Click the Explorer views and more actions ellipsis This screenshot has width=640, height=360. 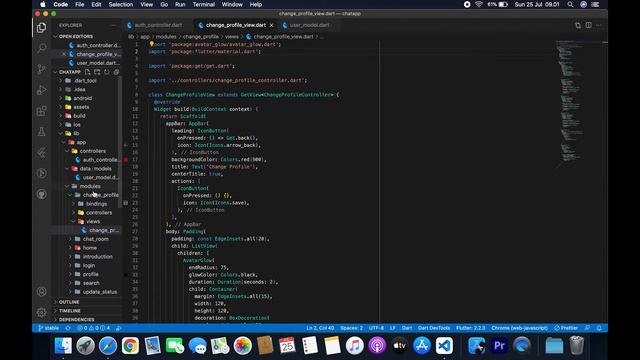[x=113, y=25]
